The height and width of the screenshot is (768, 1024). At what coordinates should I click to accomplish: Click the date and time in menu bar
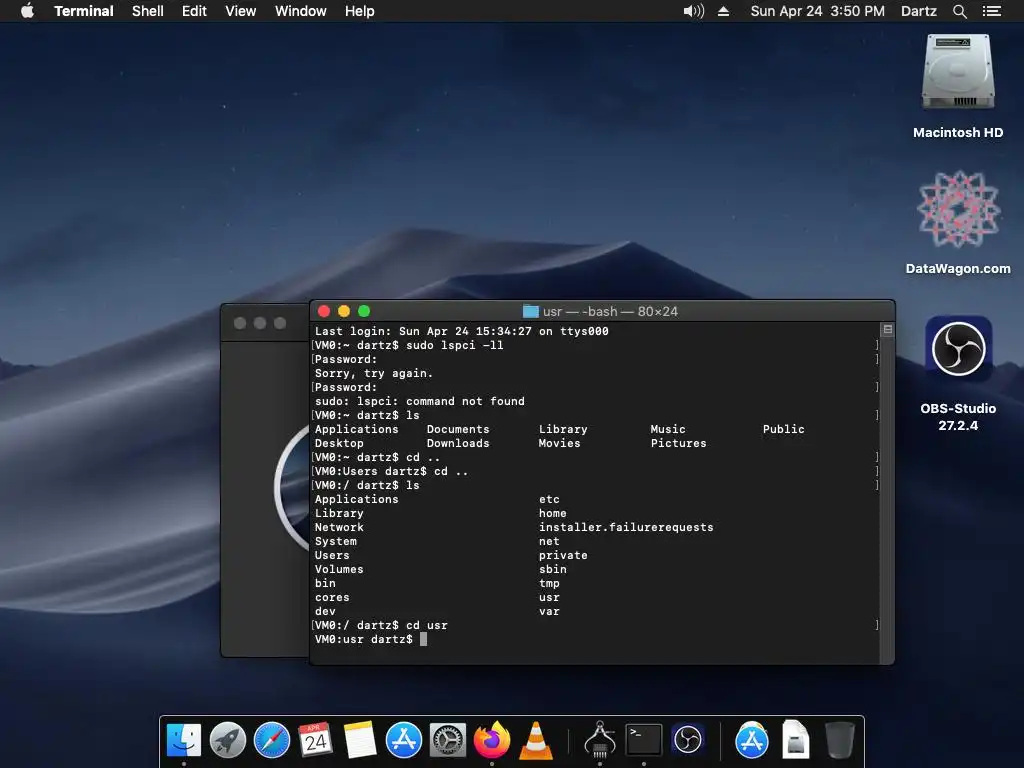coord(818,11)
